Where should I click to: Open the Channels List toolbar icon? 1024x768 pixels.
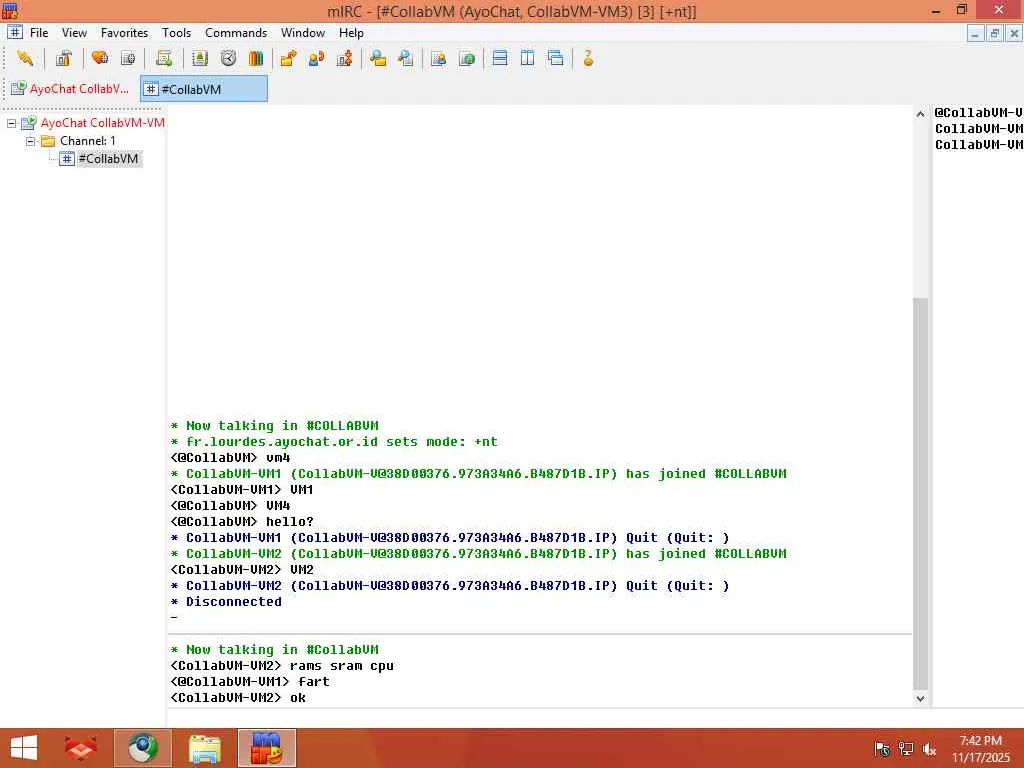click(128, 59)
